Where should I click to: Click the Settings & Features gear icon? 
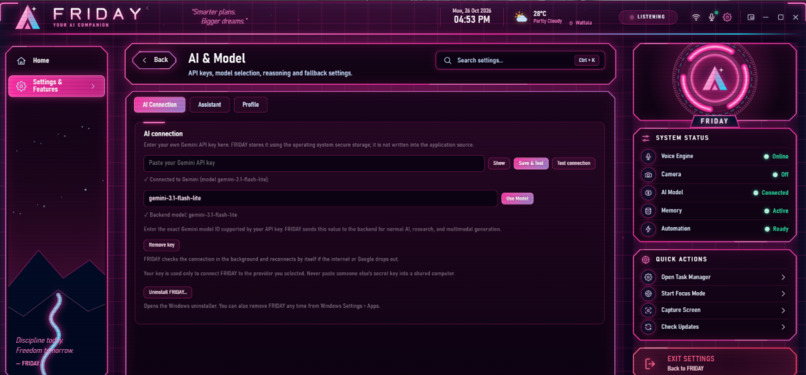click(x=21, y=86)
